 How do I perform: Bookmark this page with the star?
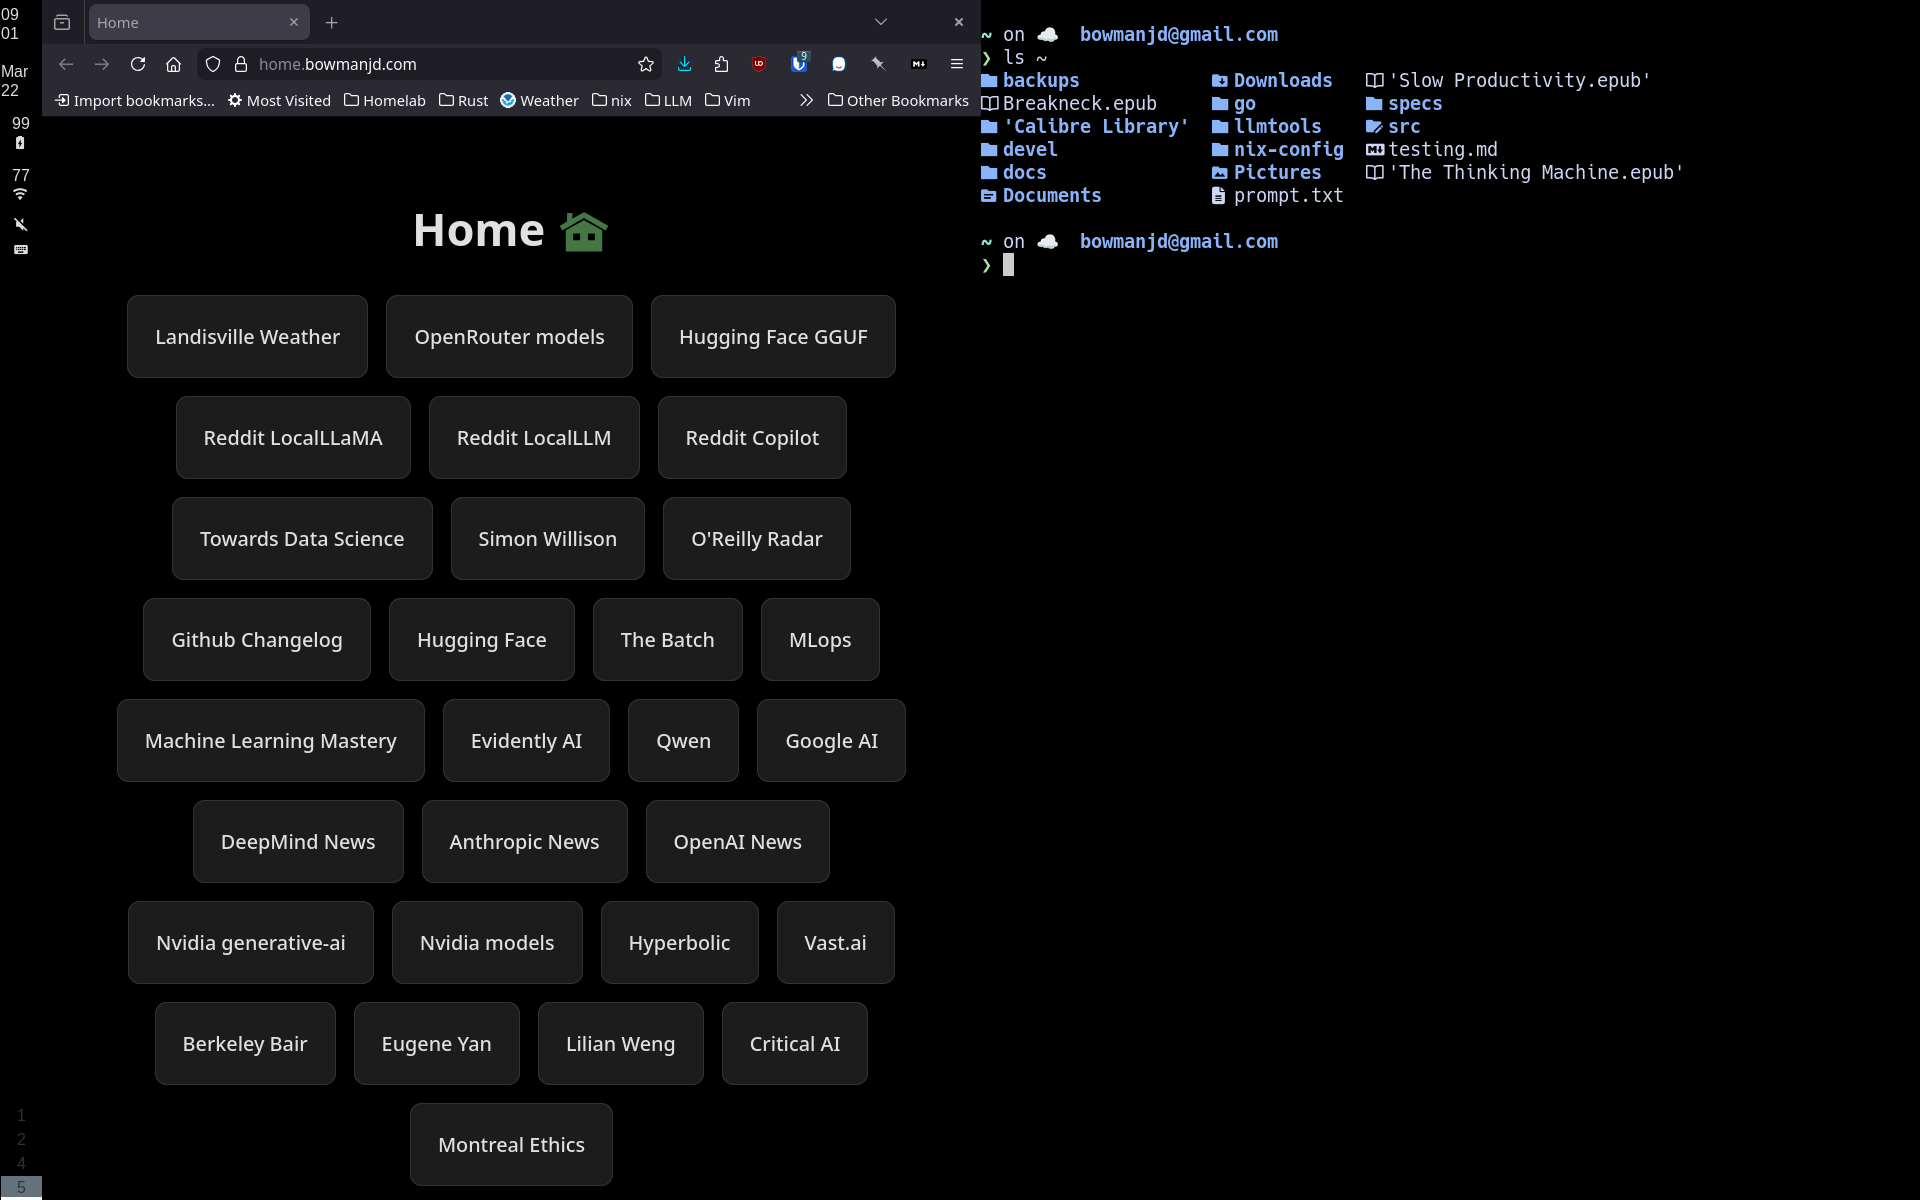click(x=646, y=64)
